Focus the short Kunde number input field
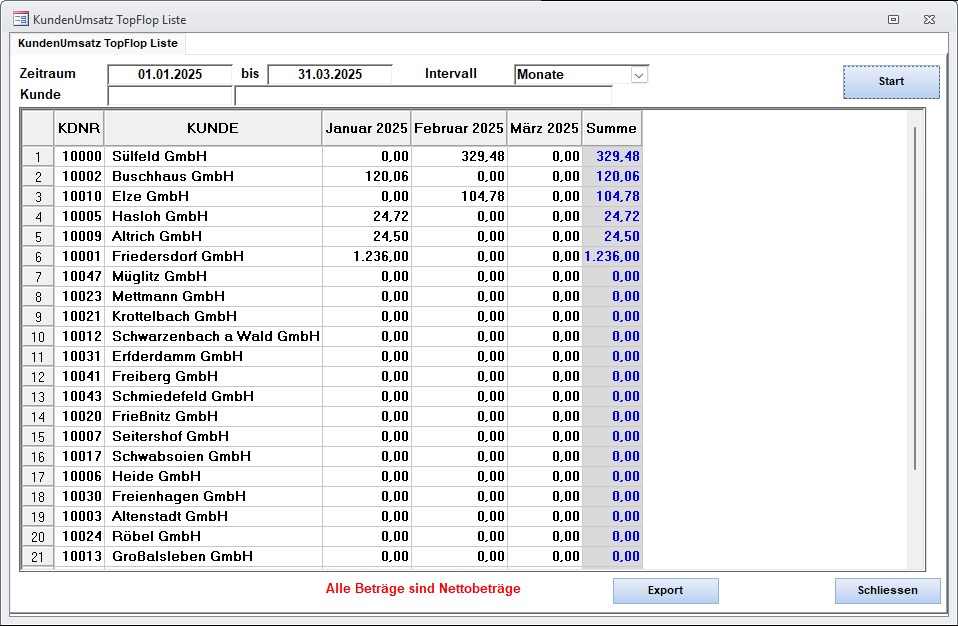This screenshot has height=626, width=958. 170,95
